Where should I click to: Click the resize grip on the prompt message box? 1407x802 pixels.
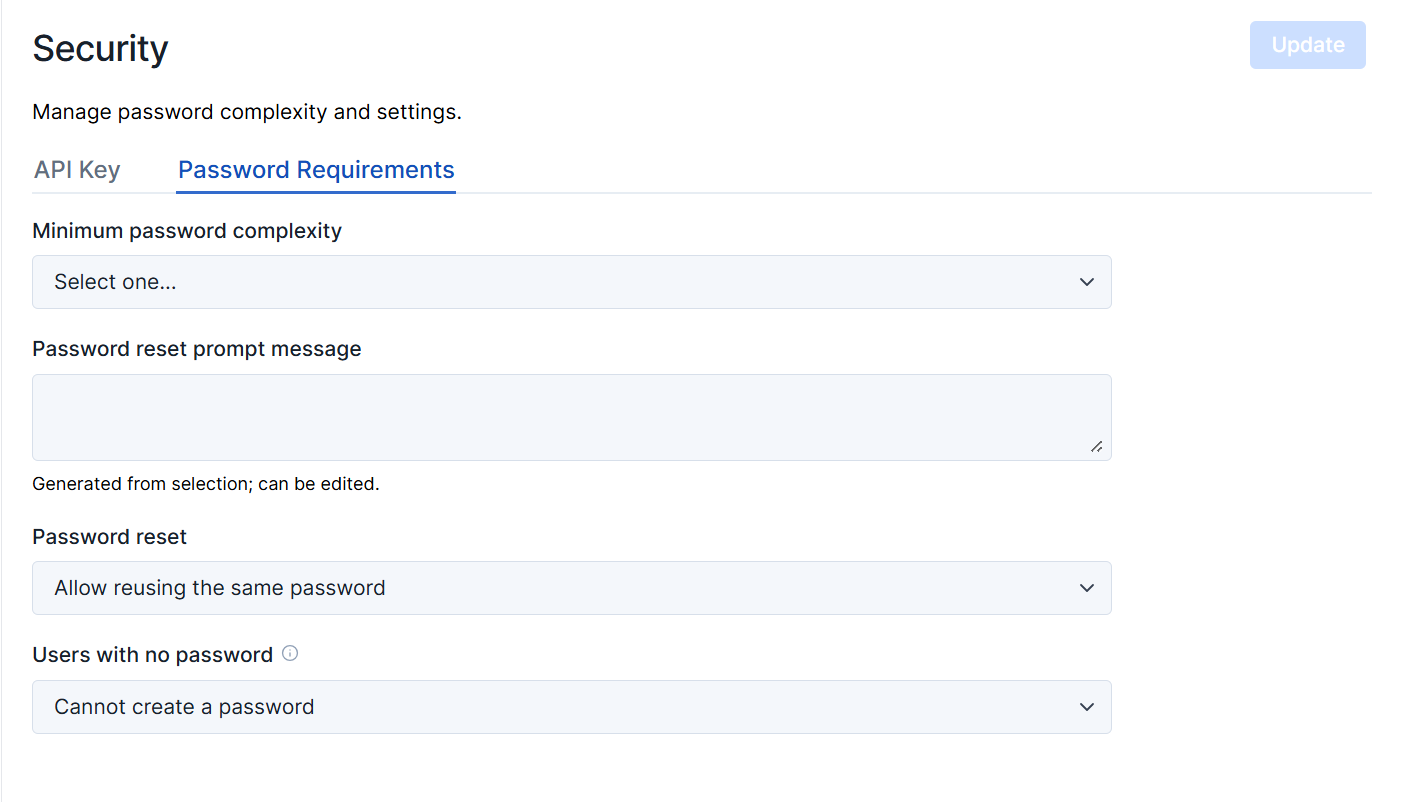coord(1097,447)
